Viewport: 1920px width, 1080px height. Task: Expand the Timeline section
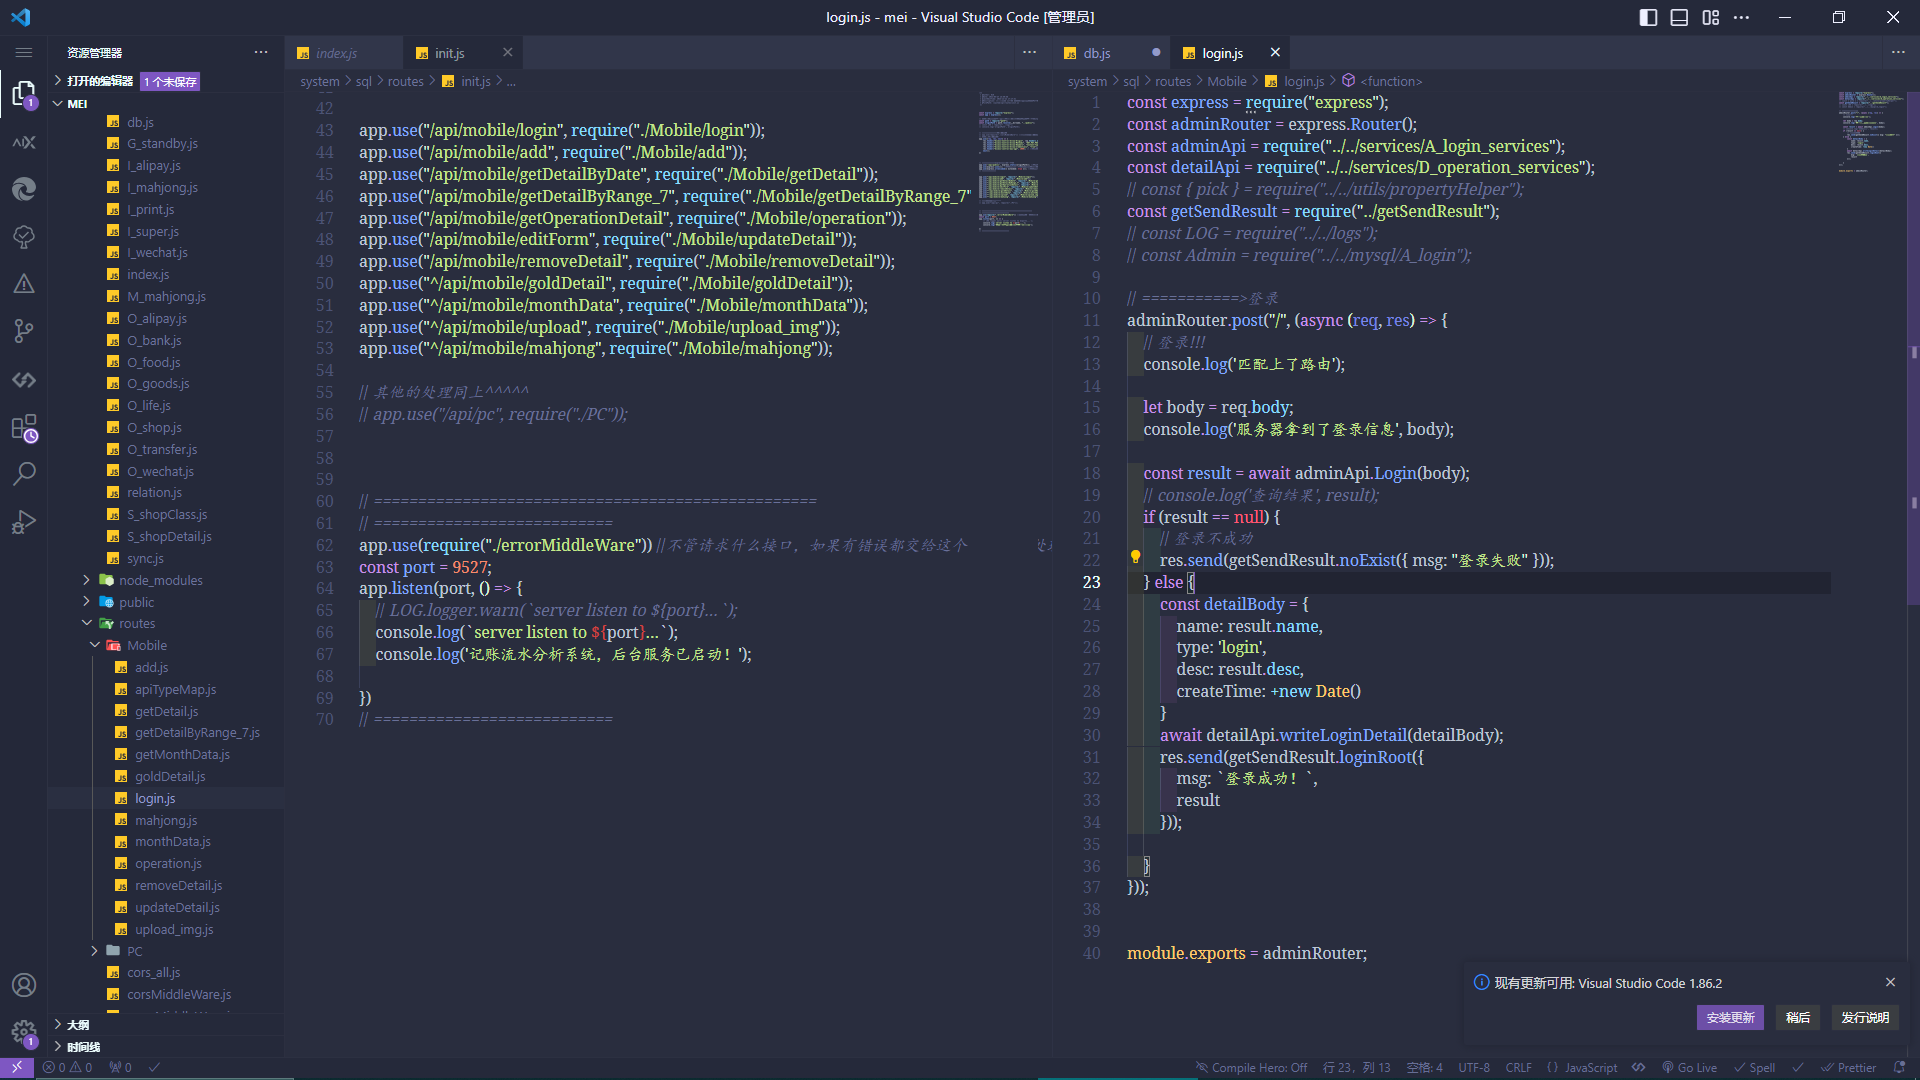click(165, 1047)
